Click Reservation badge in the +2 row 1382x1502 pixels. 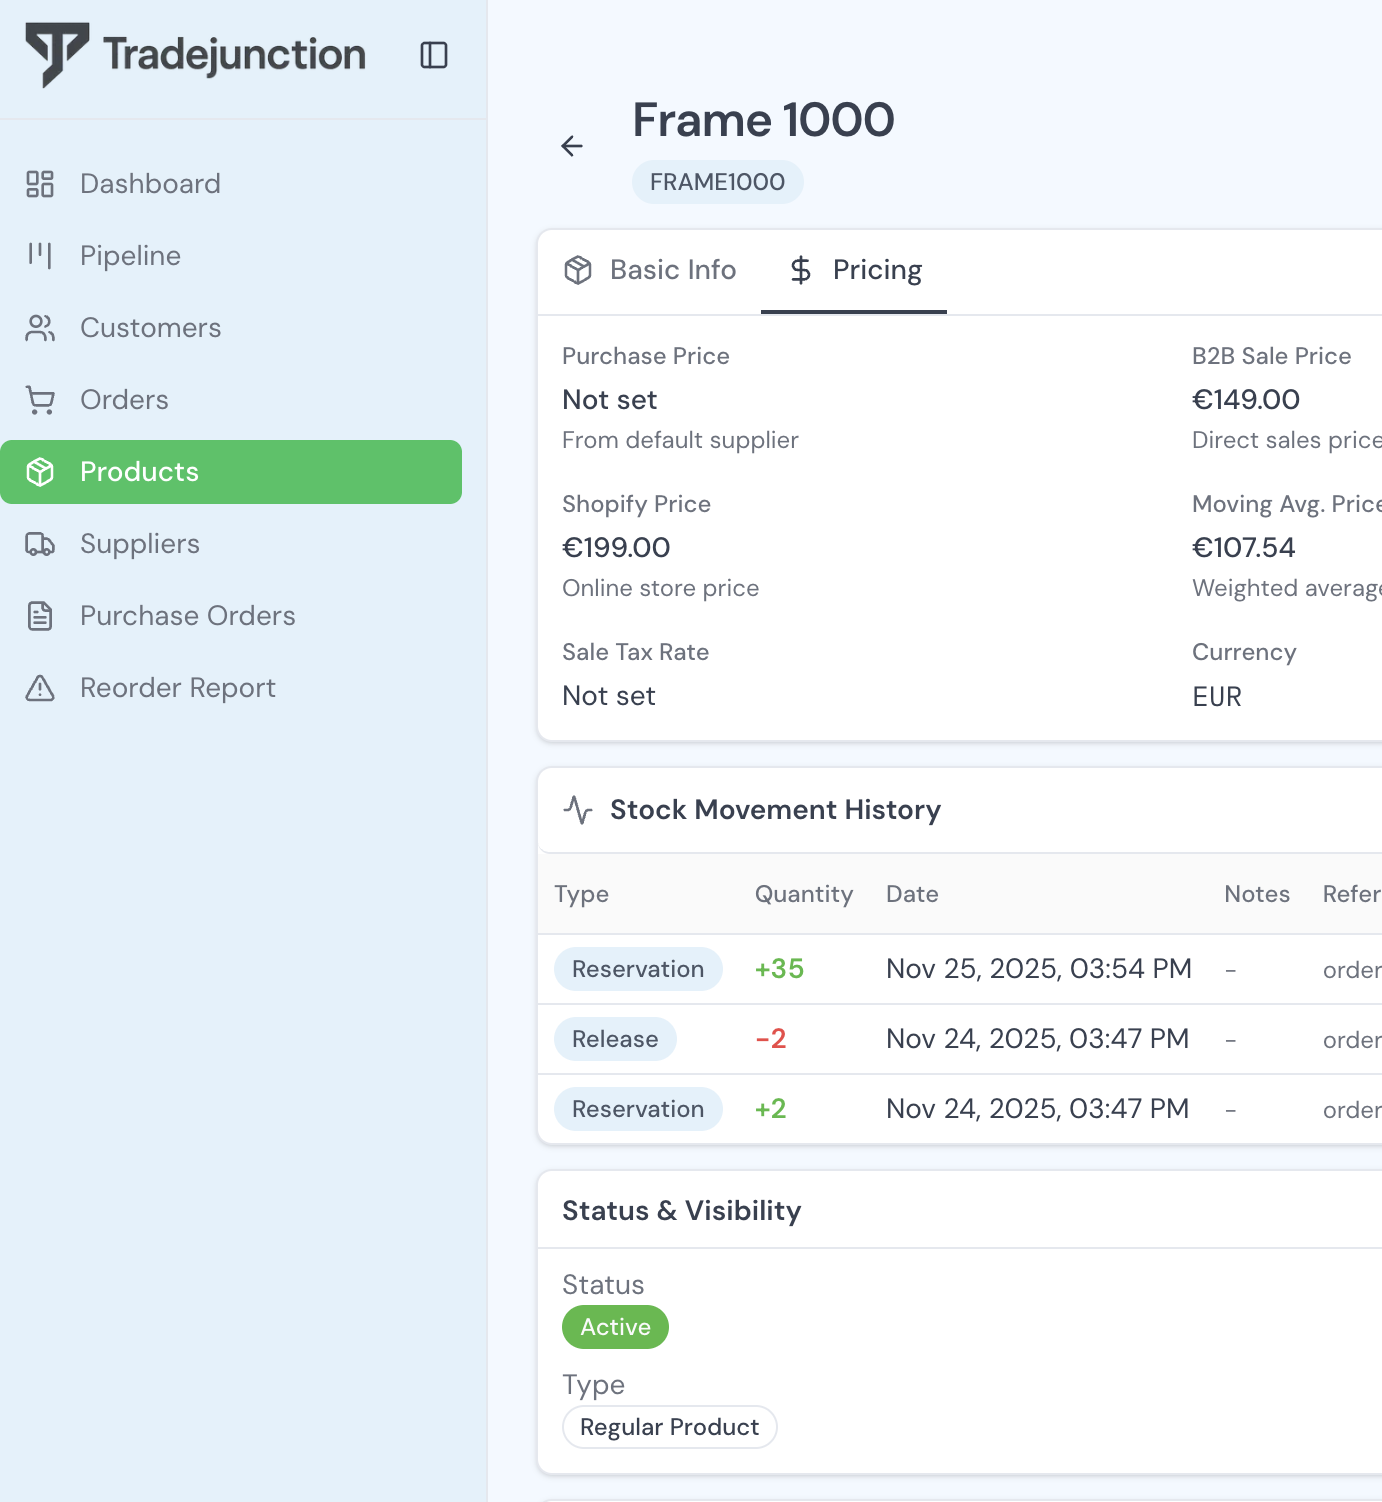[x=638, y=1109]
